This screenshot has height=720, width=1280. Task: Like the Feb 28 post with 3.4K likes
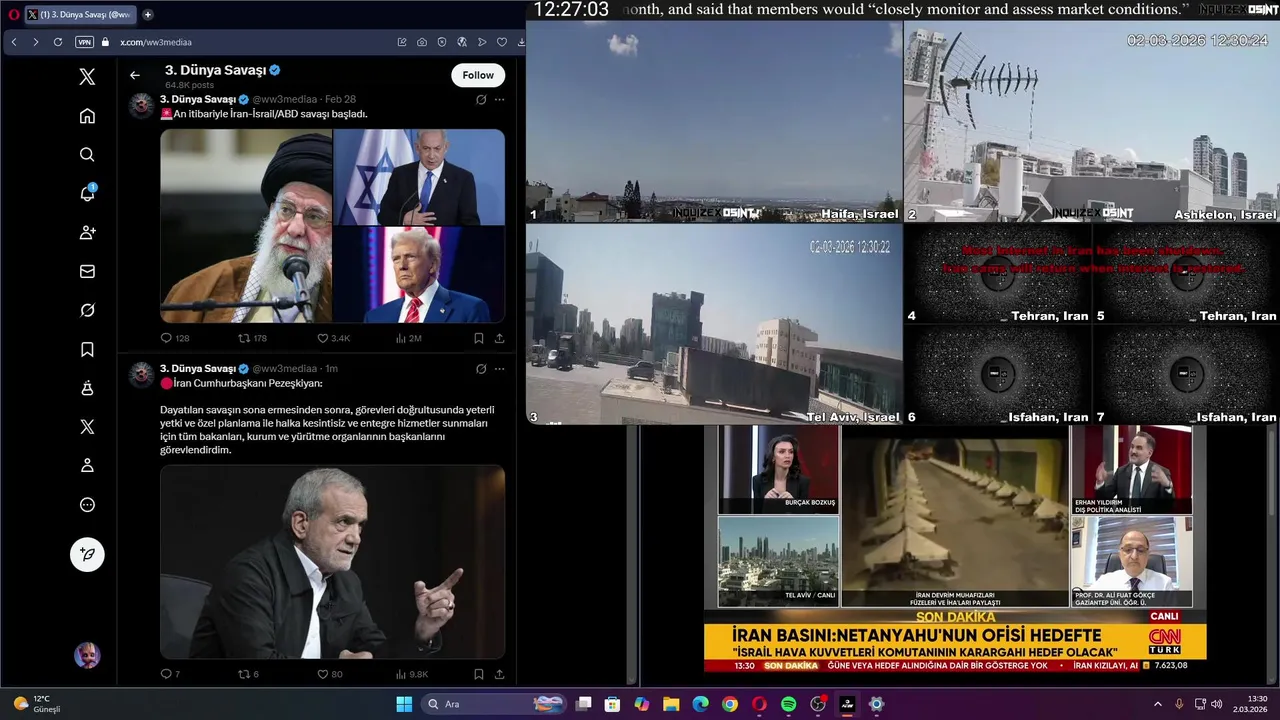click(x=333, y=338)
